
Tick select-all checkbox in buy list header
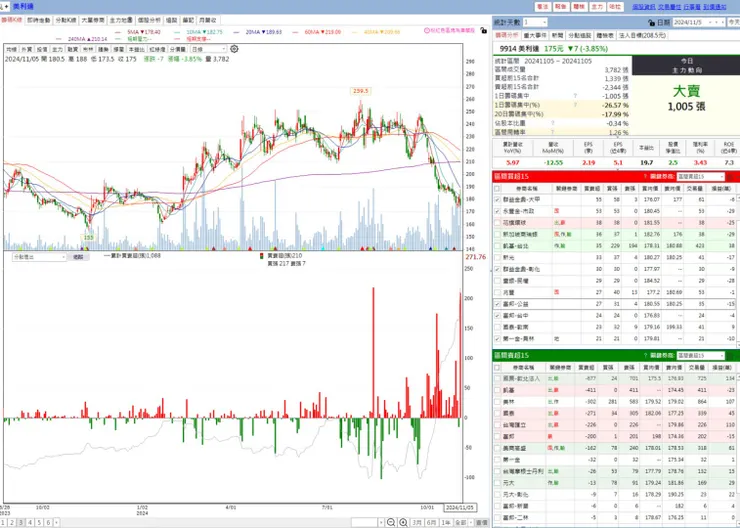pos(497,188)
